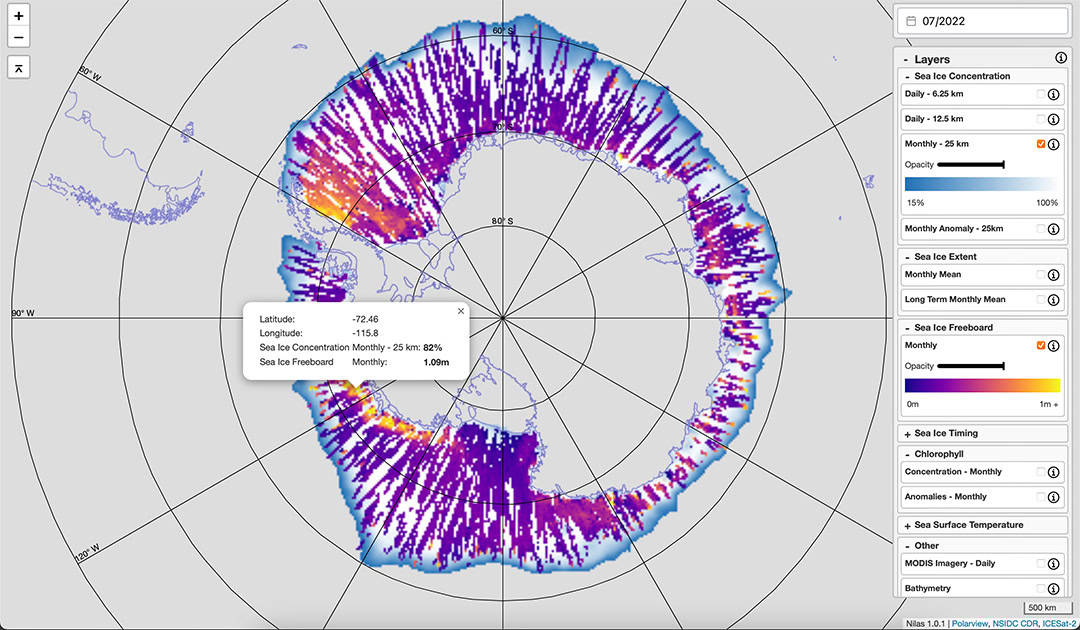
Task: Click the Nilas 1.0.1 version text
Action: 926,624
